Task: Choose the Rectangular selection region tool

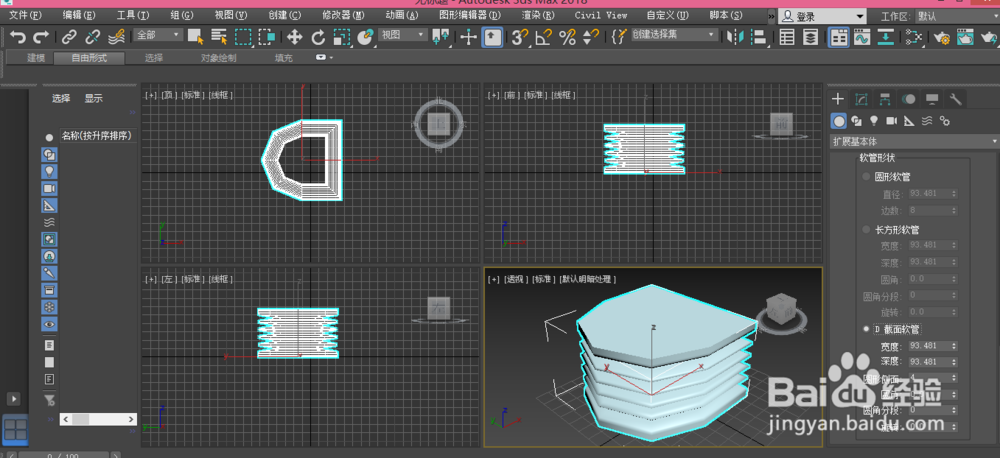Action: (x=243, y=37)
